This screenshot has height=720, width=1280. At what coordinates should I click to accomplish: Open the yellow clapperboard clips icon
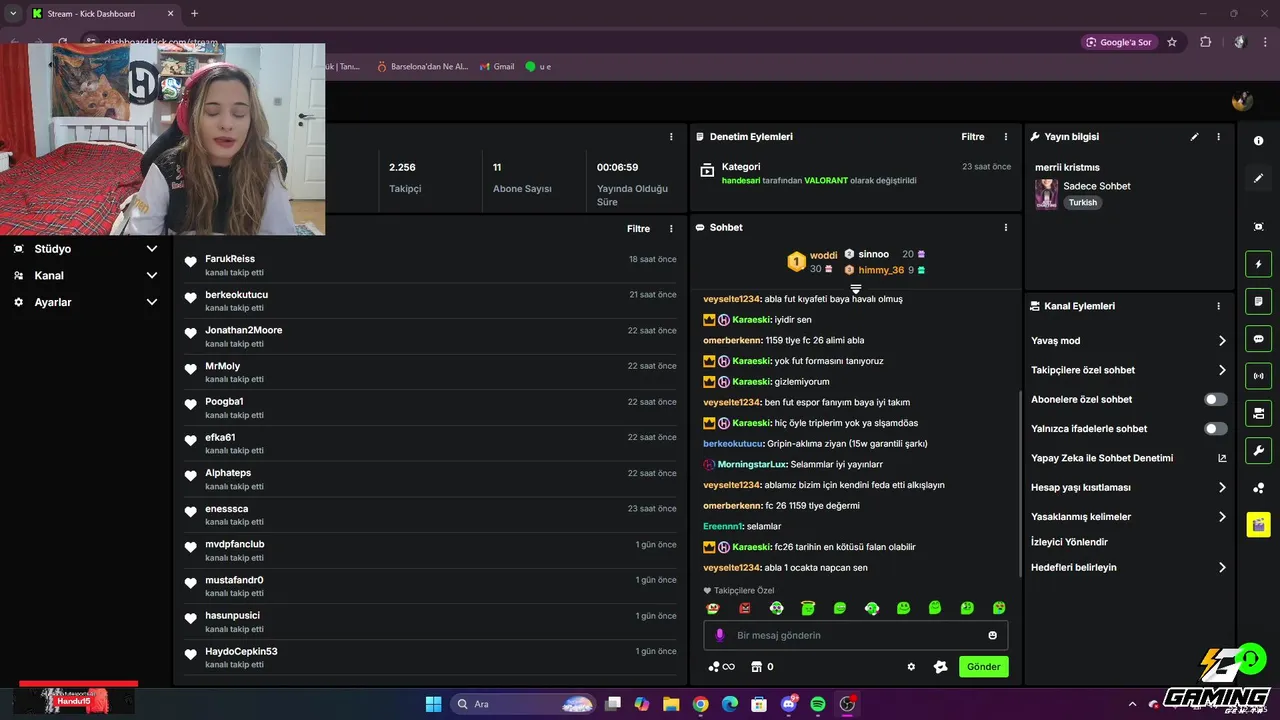click(1258, 525)
